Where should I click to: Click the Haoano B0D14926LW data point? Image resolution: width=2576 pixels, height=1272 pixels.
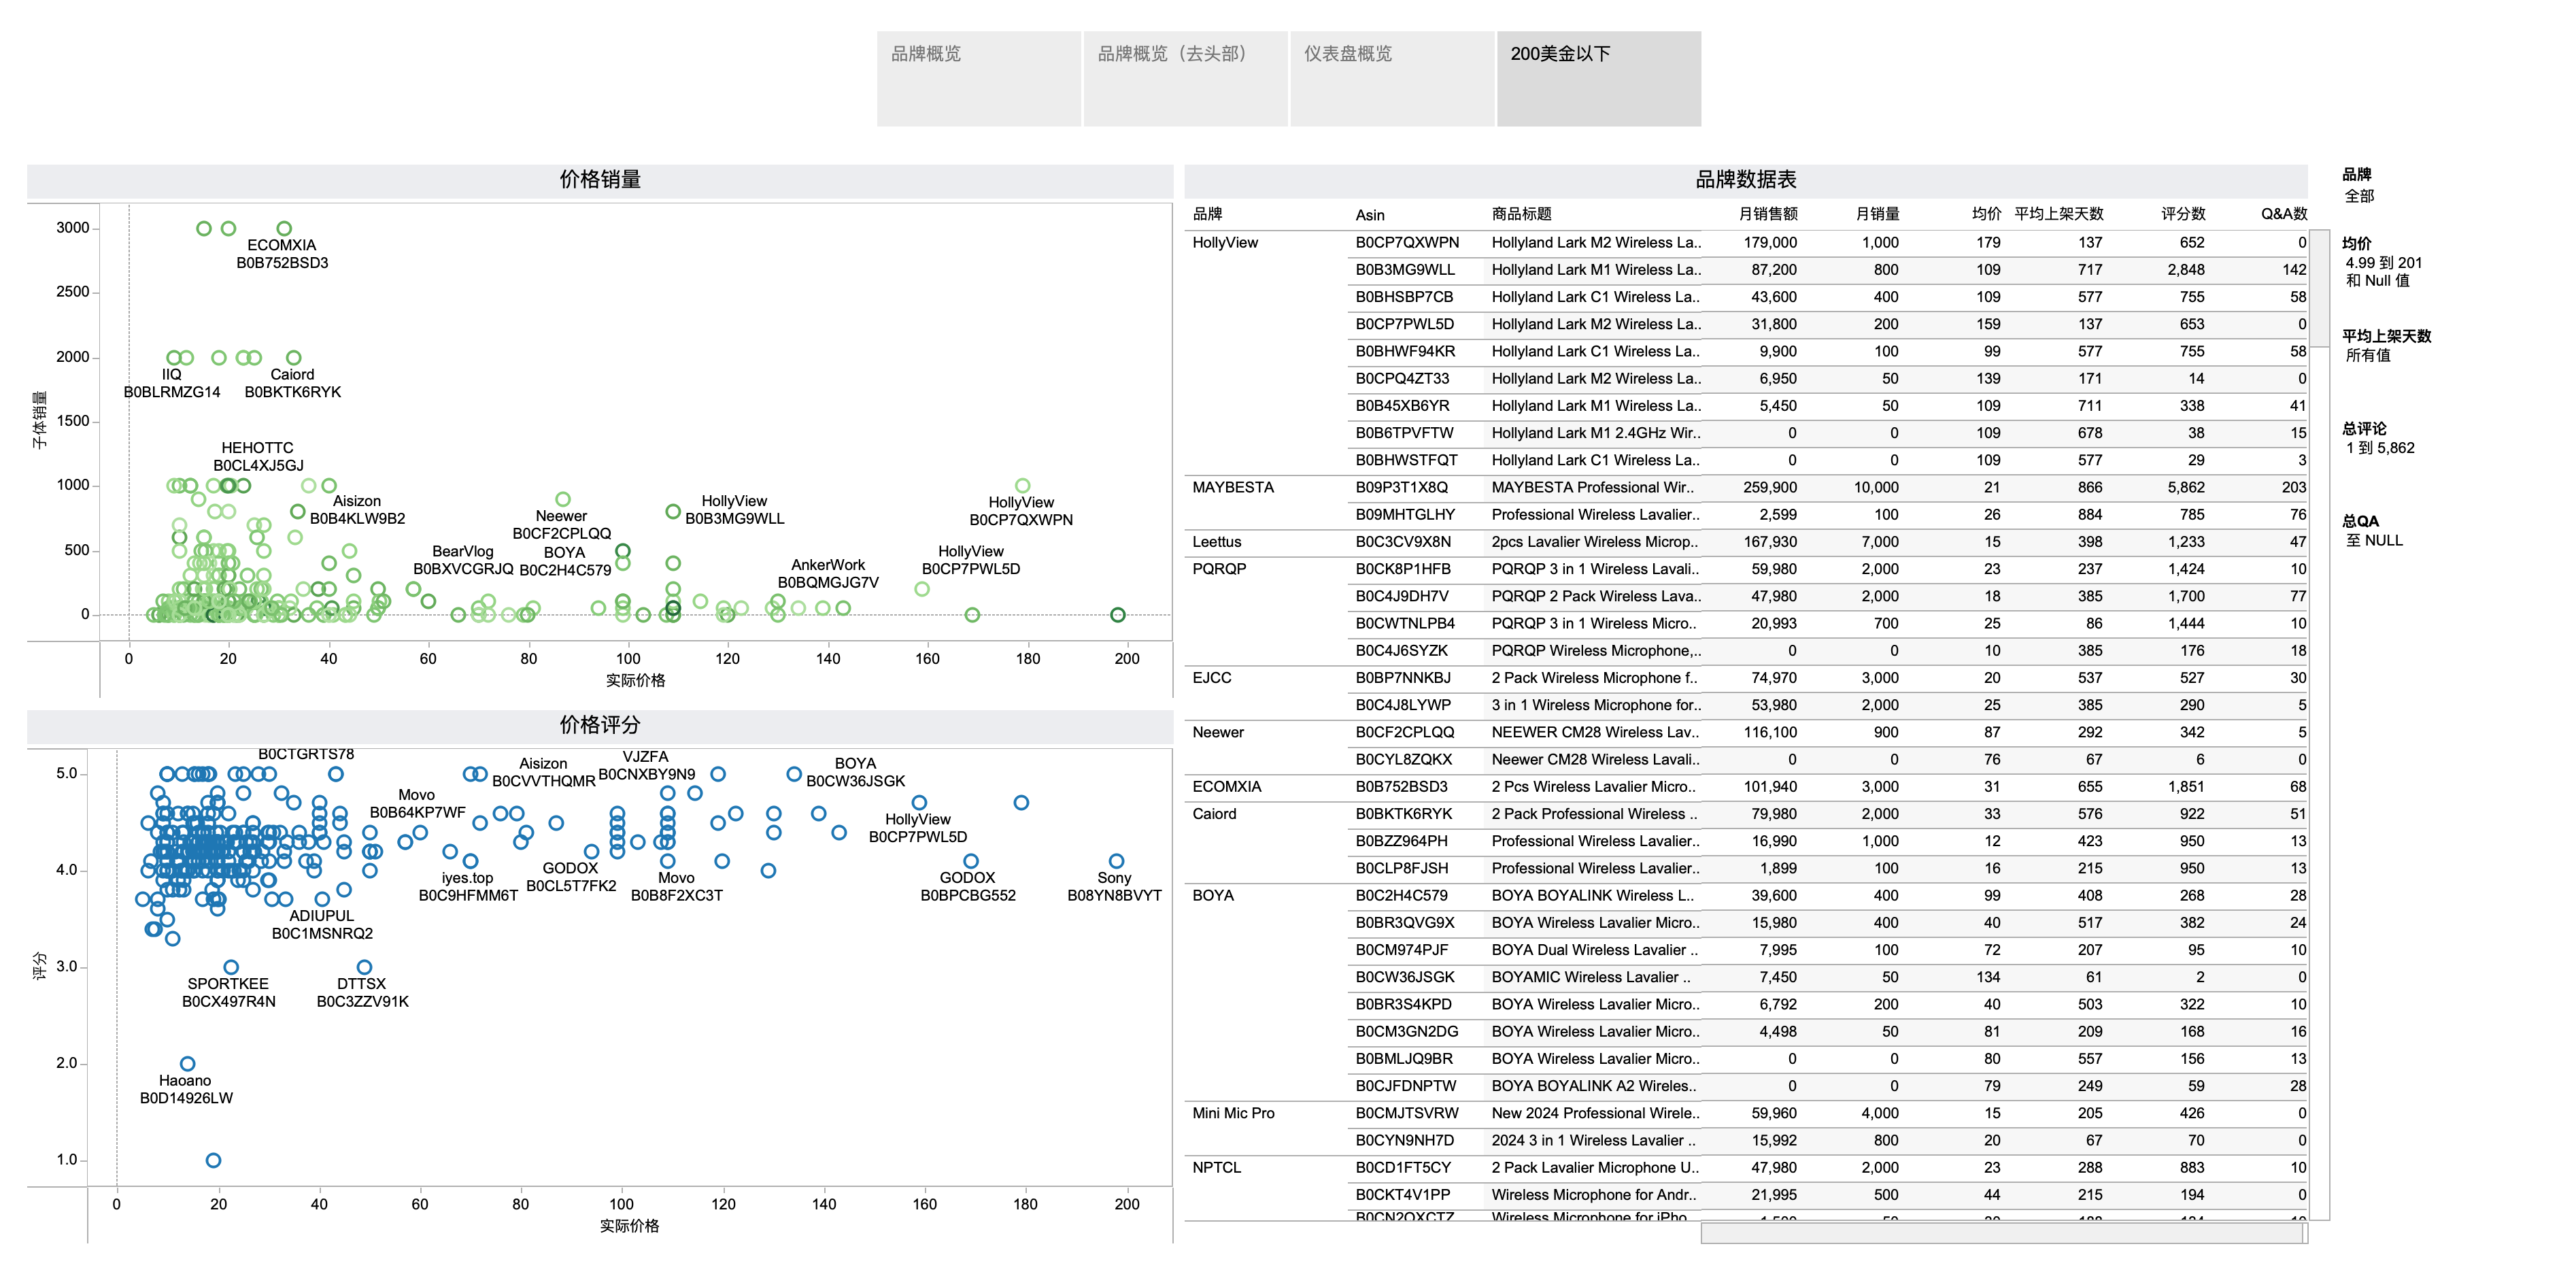click(187, 1063)
